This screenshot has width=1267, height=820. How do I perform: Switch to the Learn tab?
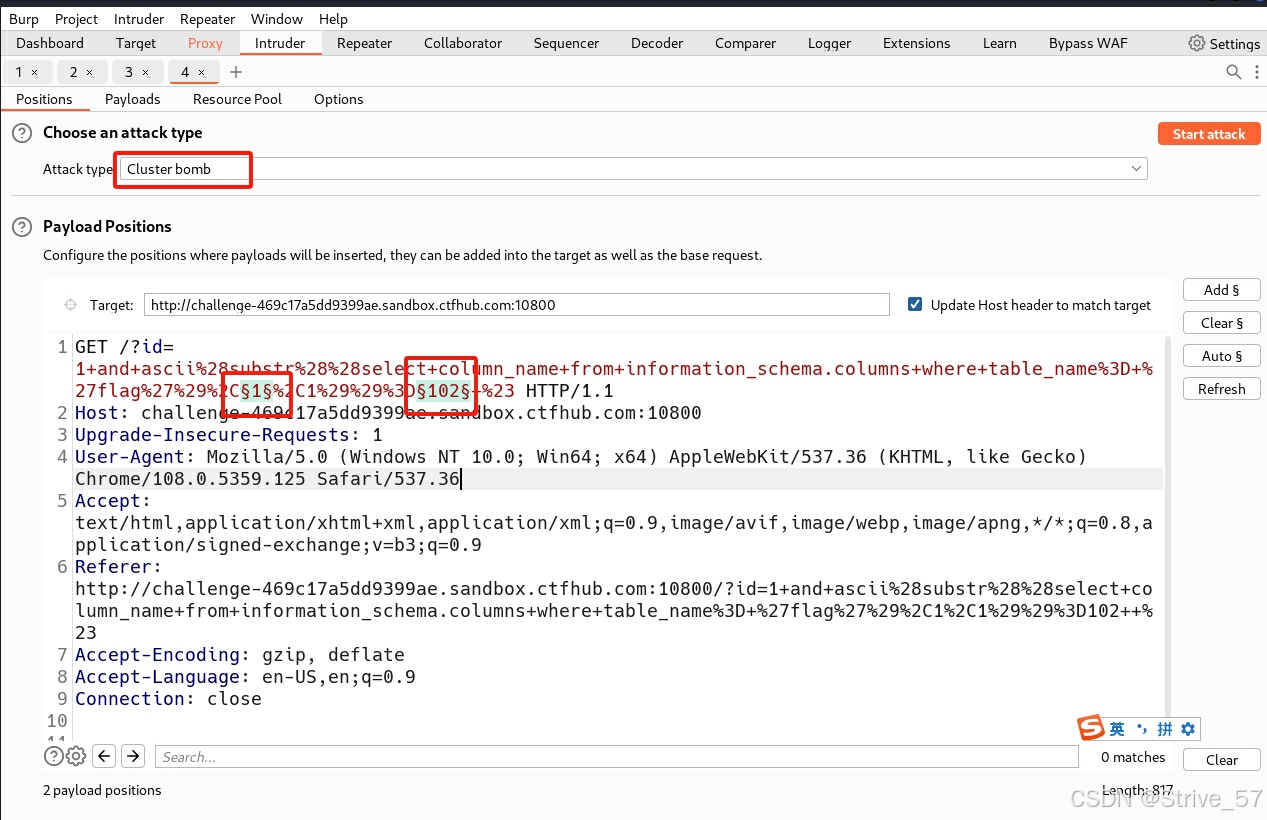[999, 43]
